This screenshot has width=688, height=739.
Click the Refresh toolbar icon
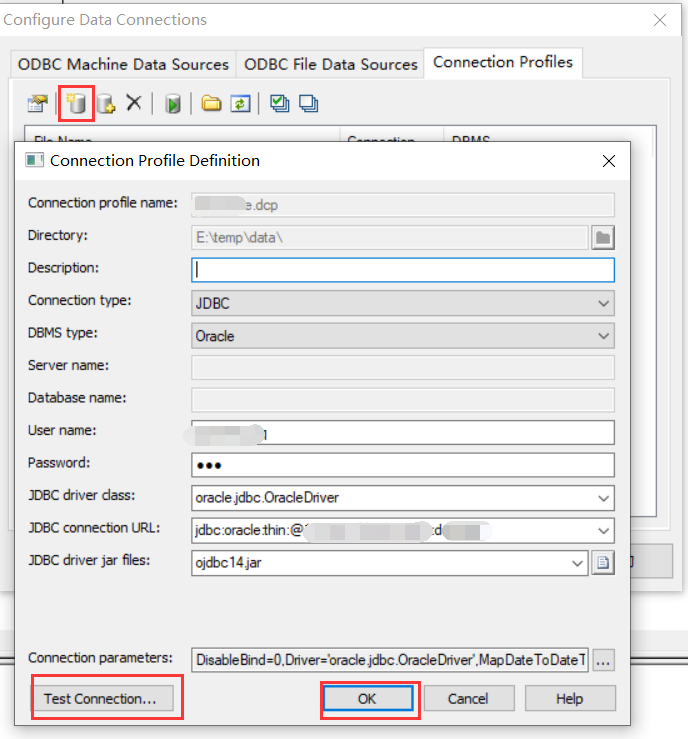(x=240, y=103)
